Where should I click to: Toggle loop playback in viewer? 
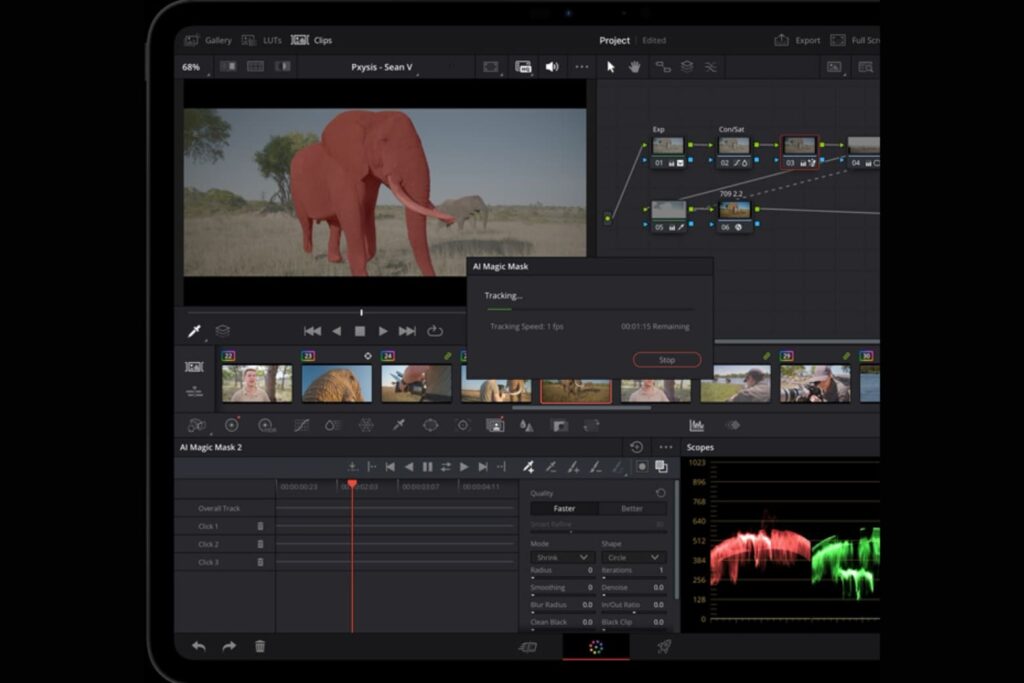pos(435,331)
